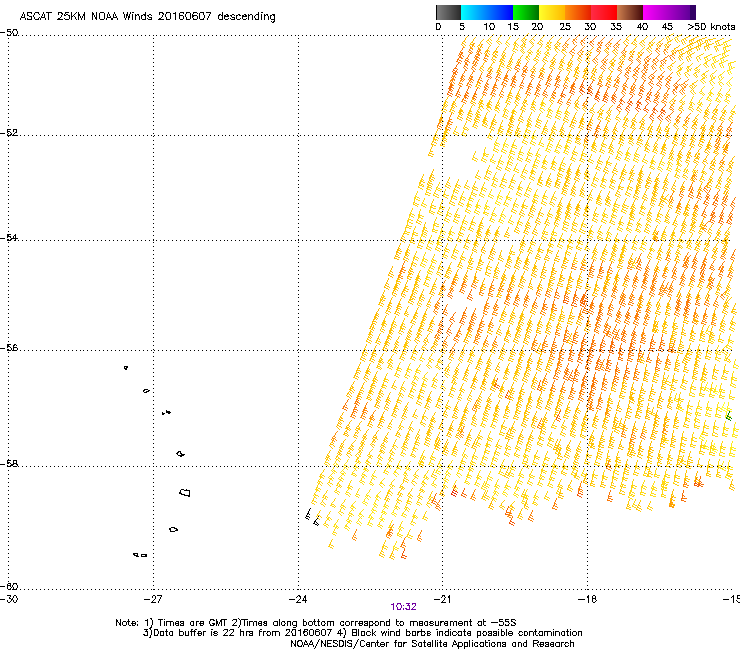Click the -52 latitude axis label
The image size is (740, 650).
click(9, 133)
